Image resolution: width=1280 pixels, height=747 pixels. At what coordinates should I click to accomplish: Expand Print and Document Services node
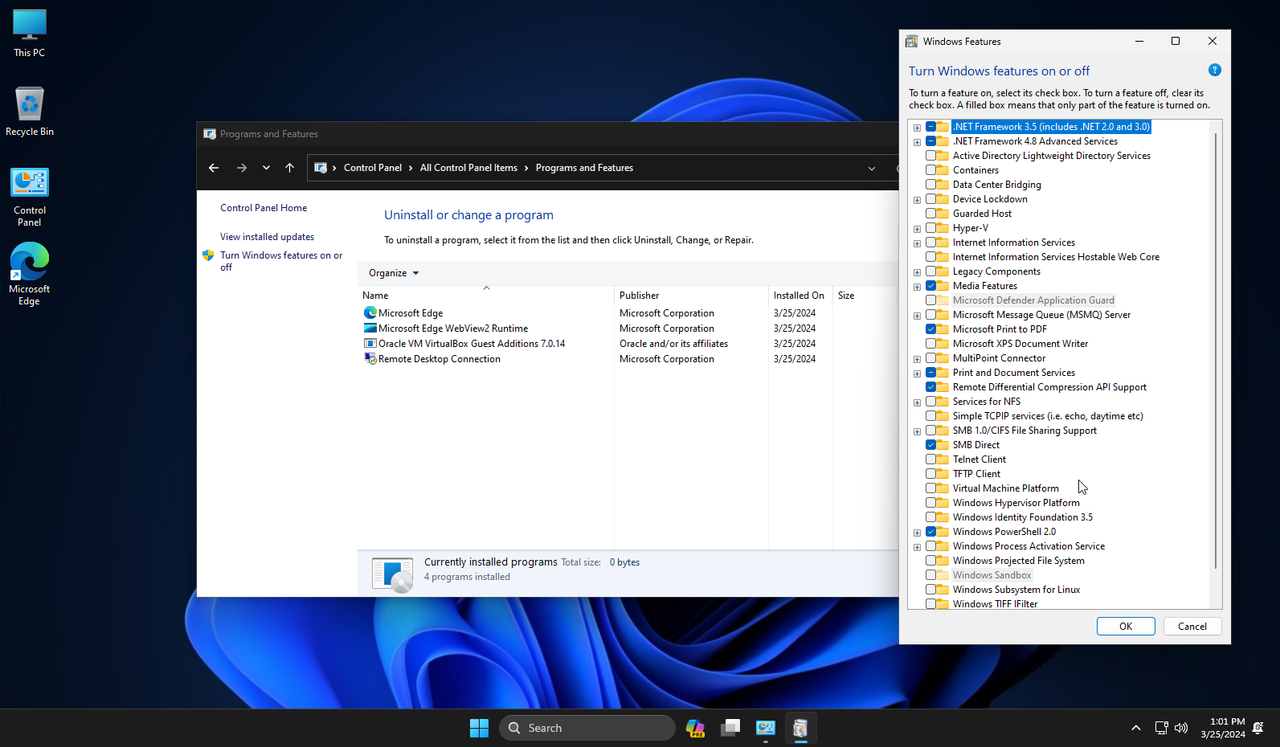917,373
